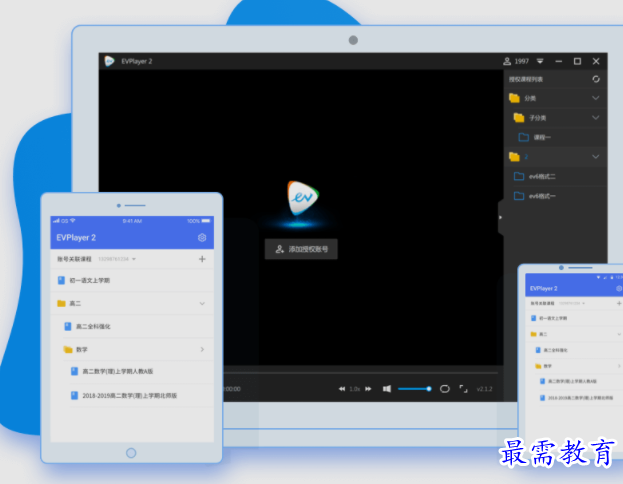
Task: Click the blue book icon of tablet 初一语文上学期
Action: click(61, 281)
